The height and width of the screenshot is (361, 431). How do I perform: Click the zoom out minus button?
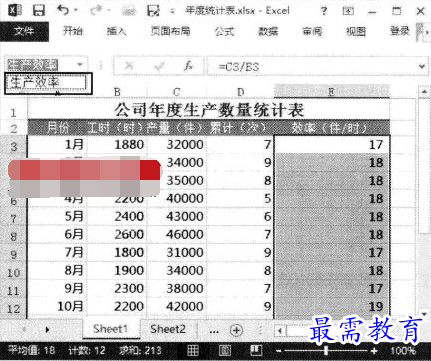pyautogui.click(x=279, y=351)
